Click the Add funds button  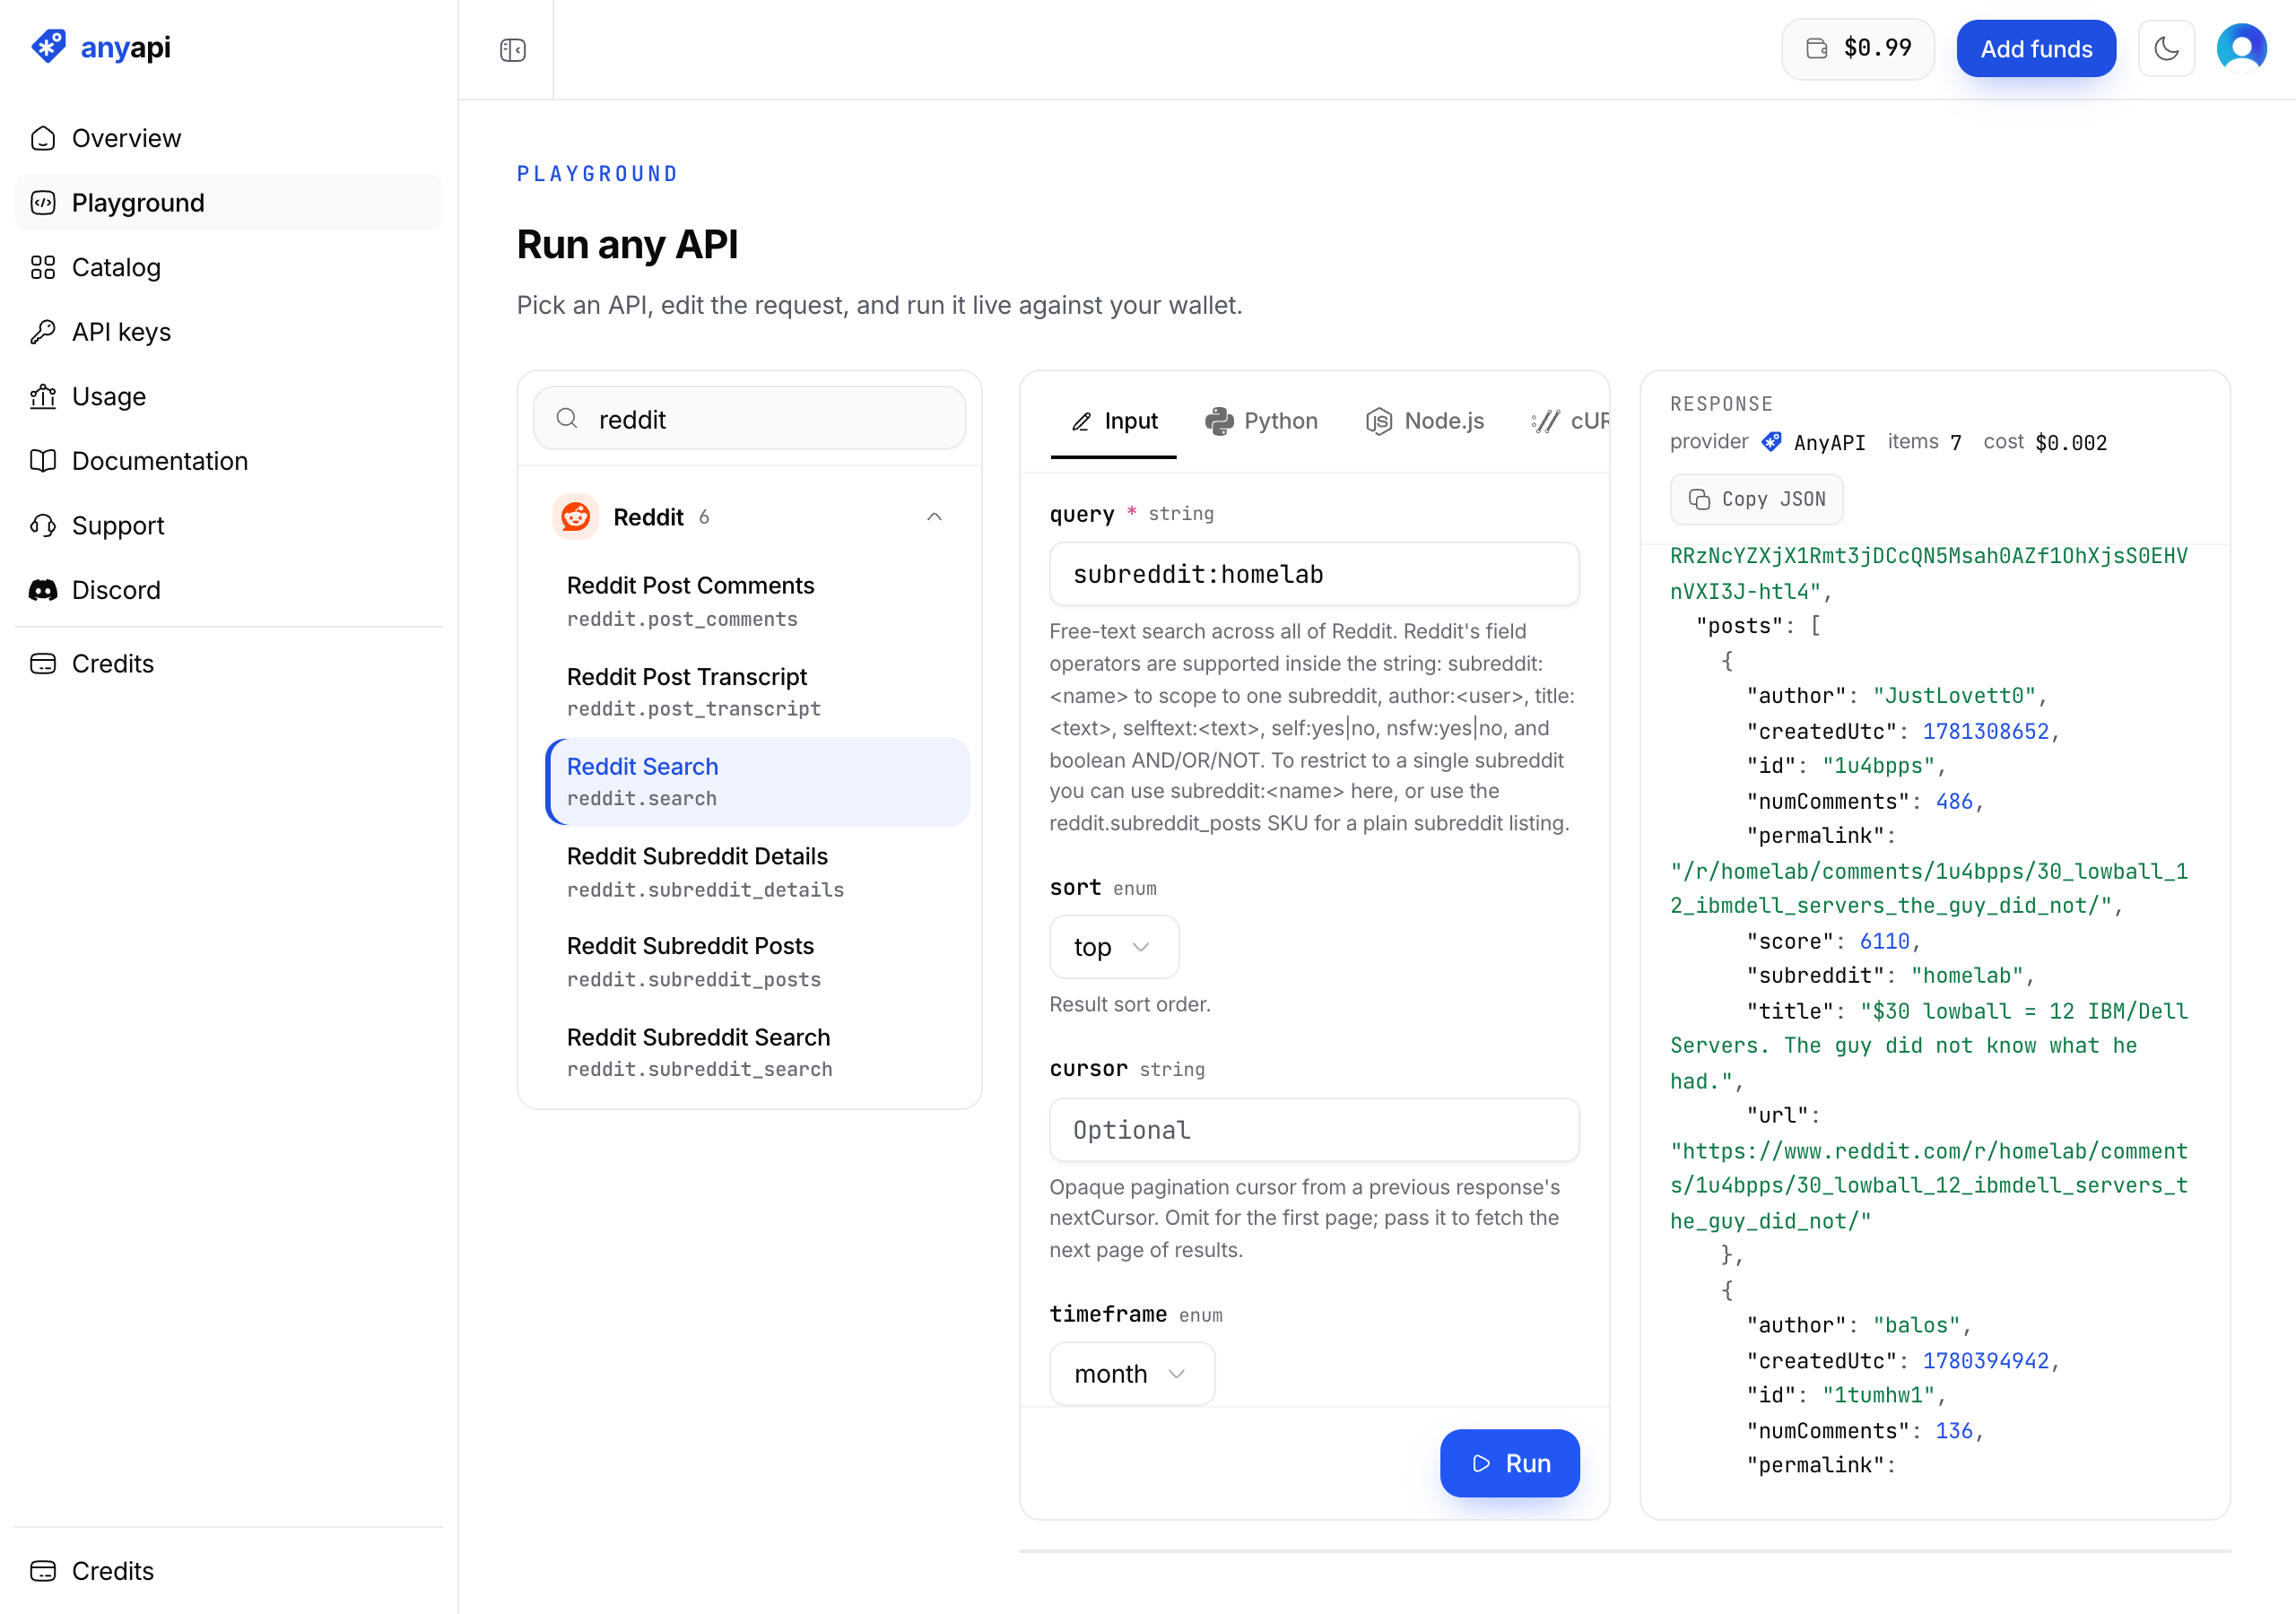[2035, 48]
